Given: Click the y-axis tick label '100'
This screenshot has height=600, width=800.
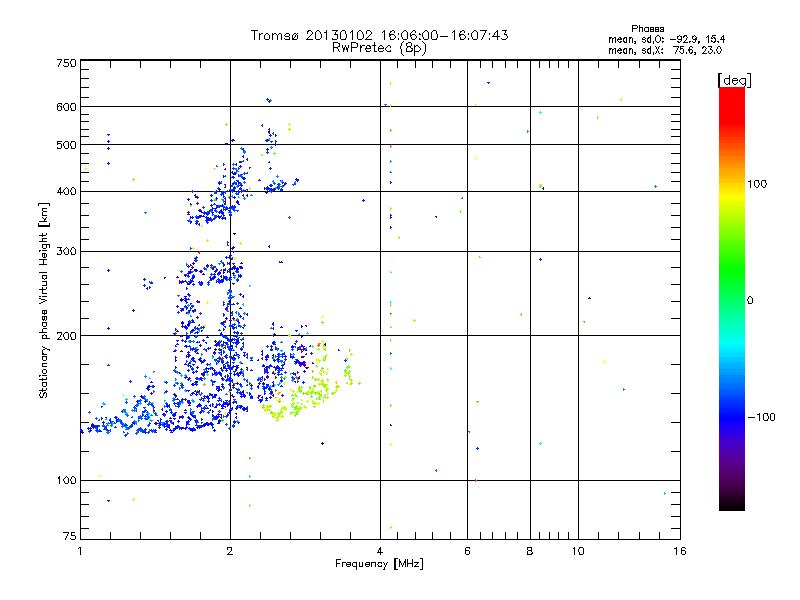Looking at the screenshot, I should point(67,480).
